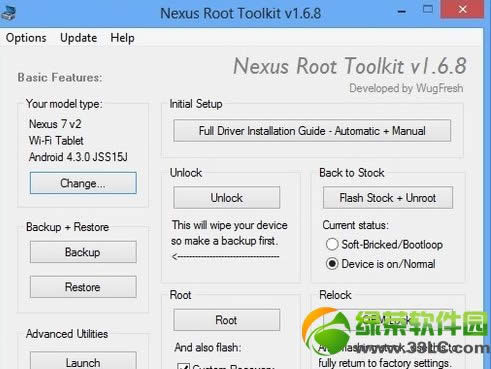Click the 'Android 4.3.0 JSS15J' text
This screenshot has width=491, height=369.
coord(78,157)
